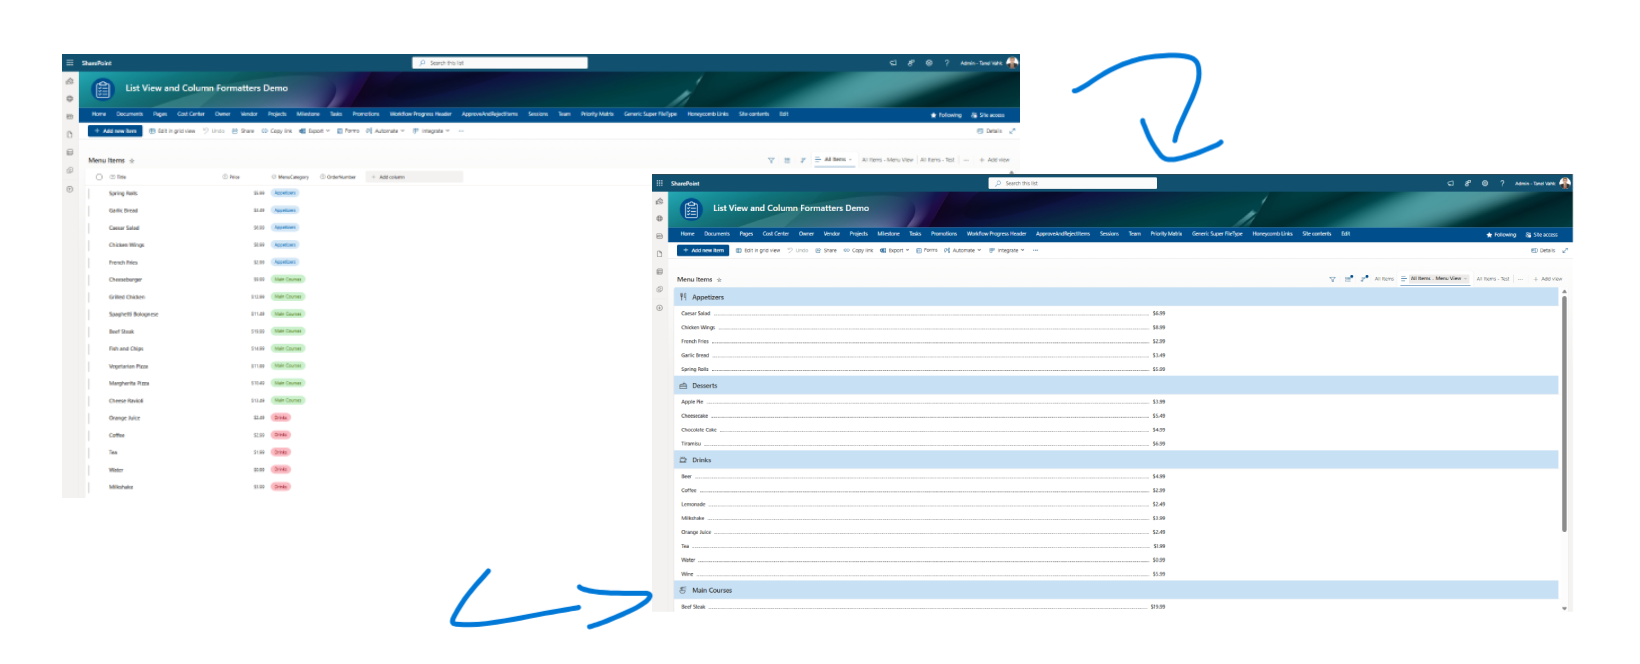This screenshot has width=1640, height=664.
Task: Collapse the Desserts group header
Action: tap(1116, 385)
